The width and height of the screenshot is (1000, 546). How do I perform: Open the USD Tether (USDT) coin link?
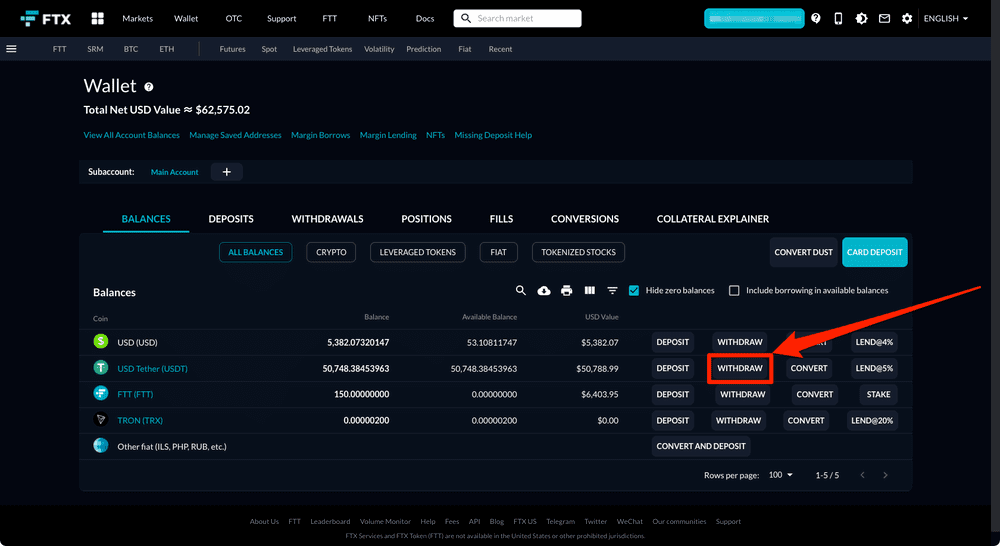click(152, 369)
